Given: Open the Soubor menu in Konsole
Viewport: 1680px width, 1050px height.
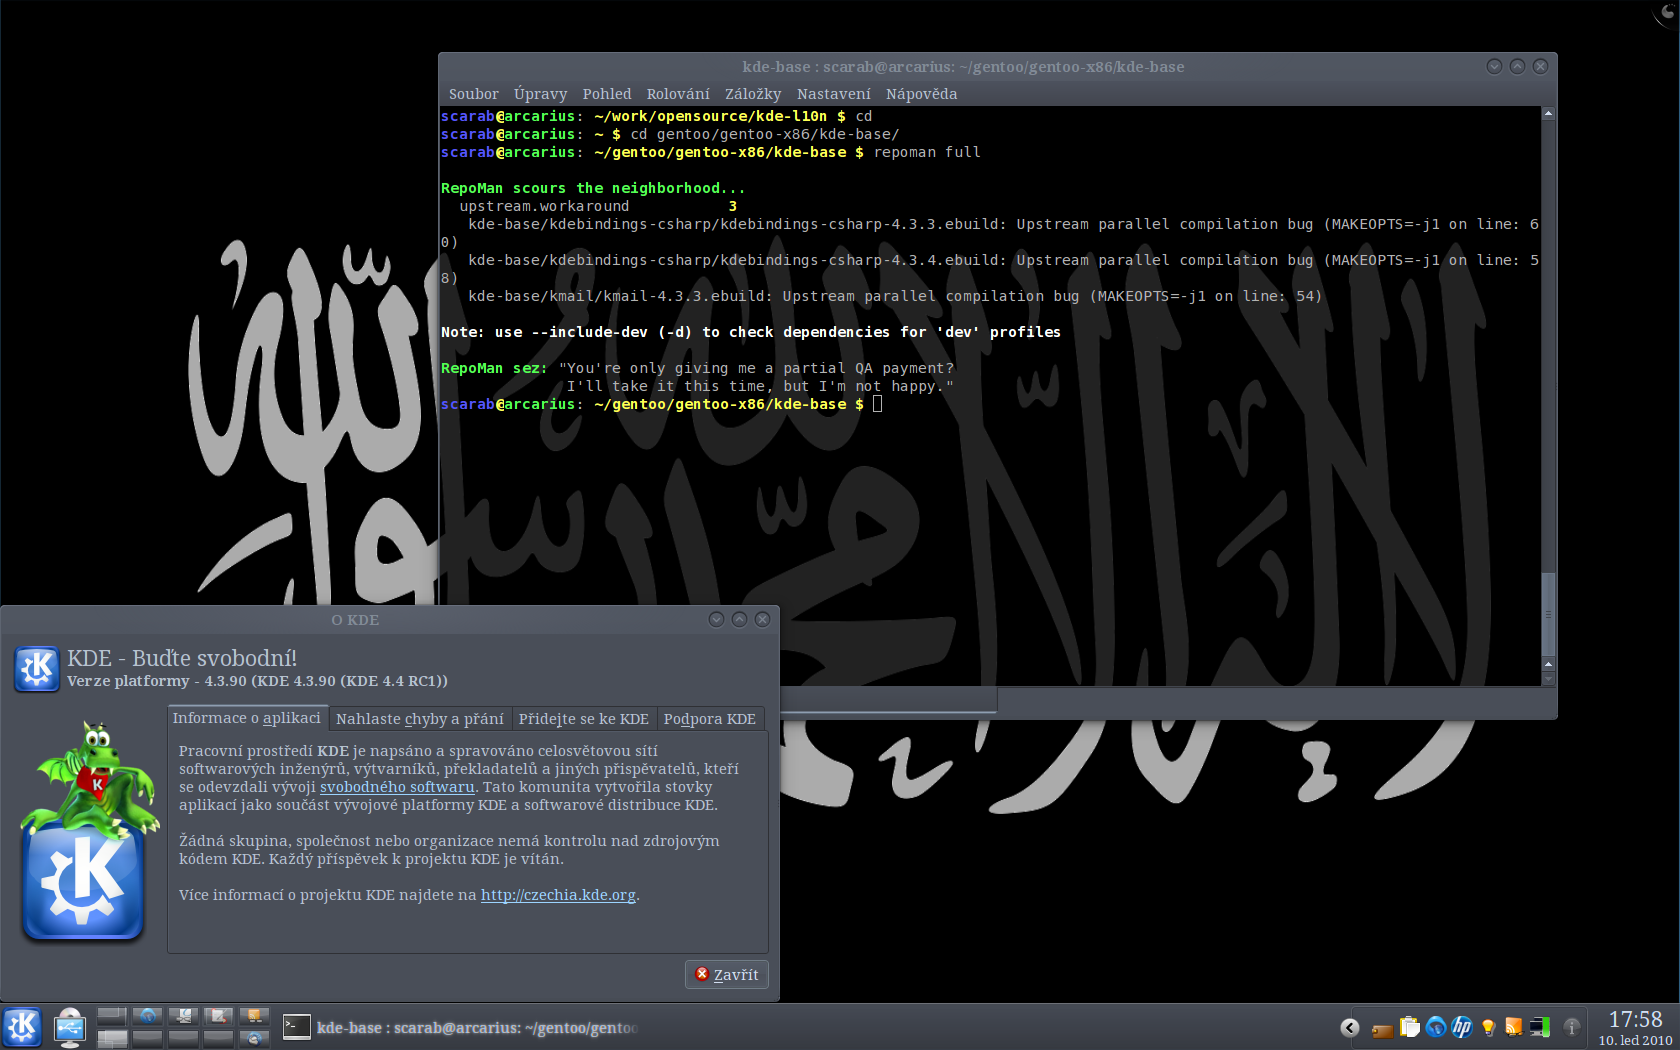Looking at the screenshot, I should [473, 94].
